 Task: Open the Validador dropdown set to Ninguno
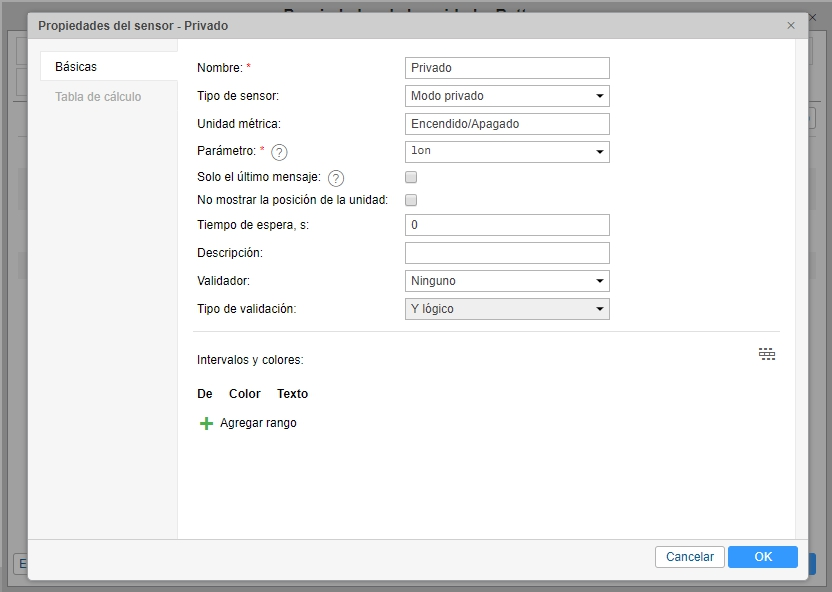[x=505, y=281]
